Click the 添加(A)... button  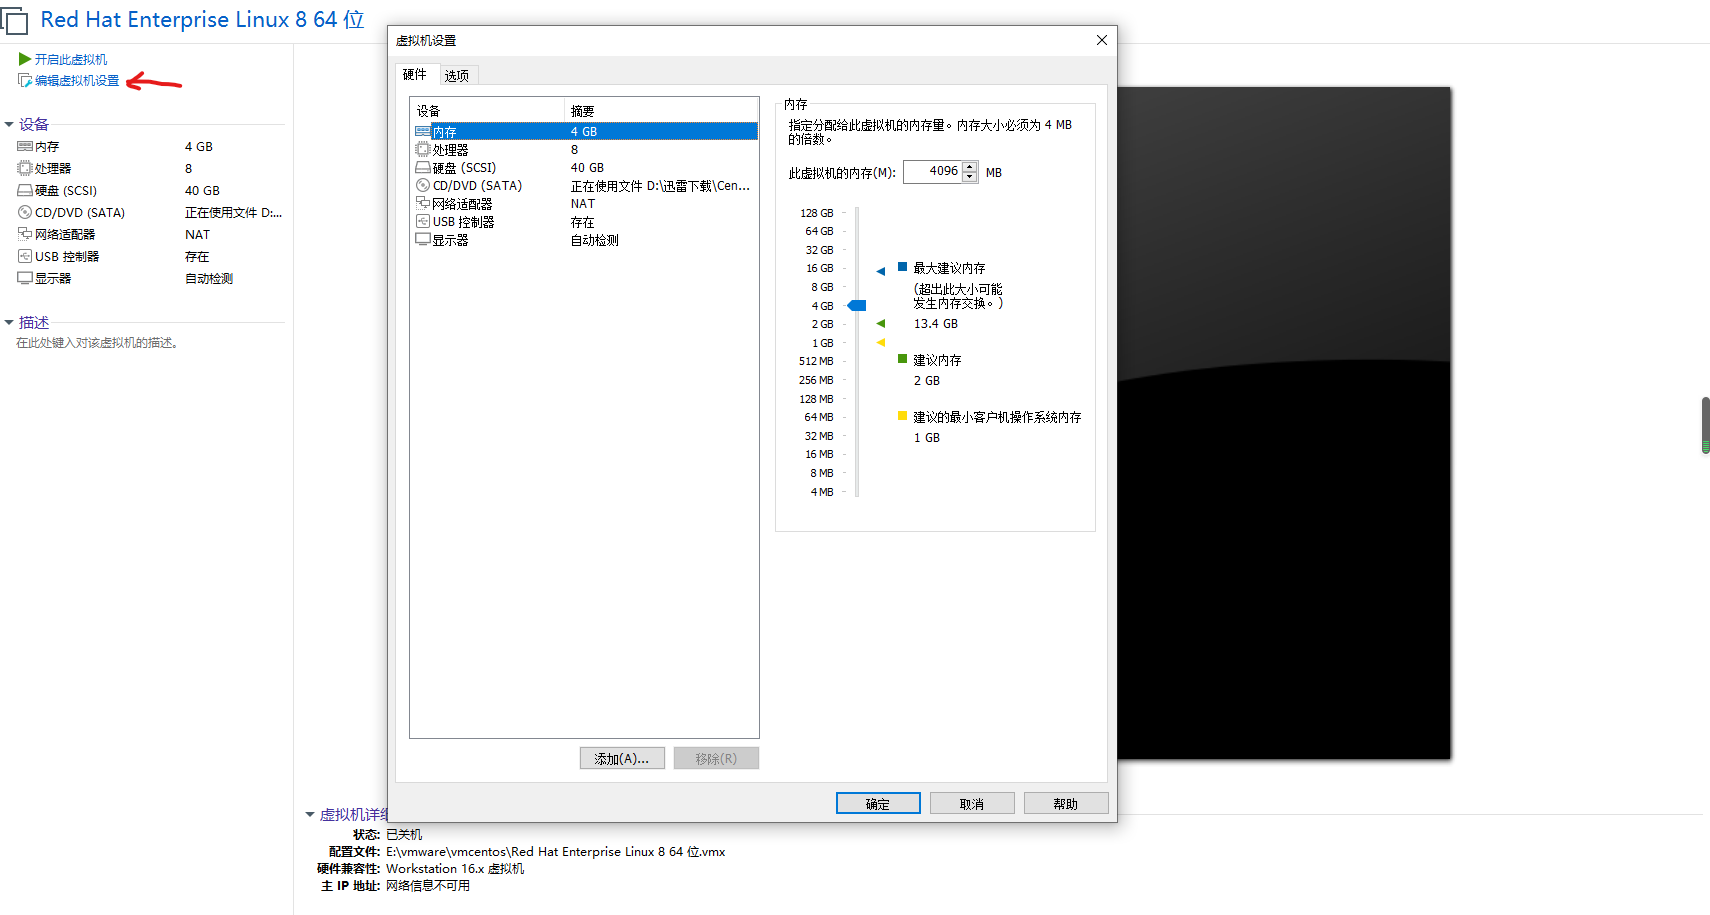click(x=622, y=759)
